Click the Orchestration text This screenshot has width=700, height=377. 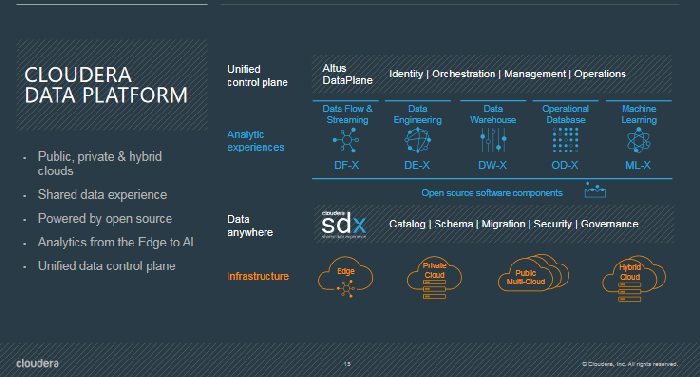[463, 74]
